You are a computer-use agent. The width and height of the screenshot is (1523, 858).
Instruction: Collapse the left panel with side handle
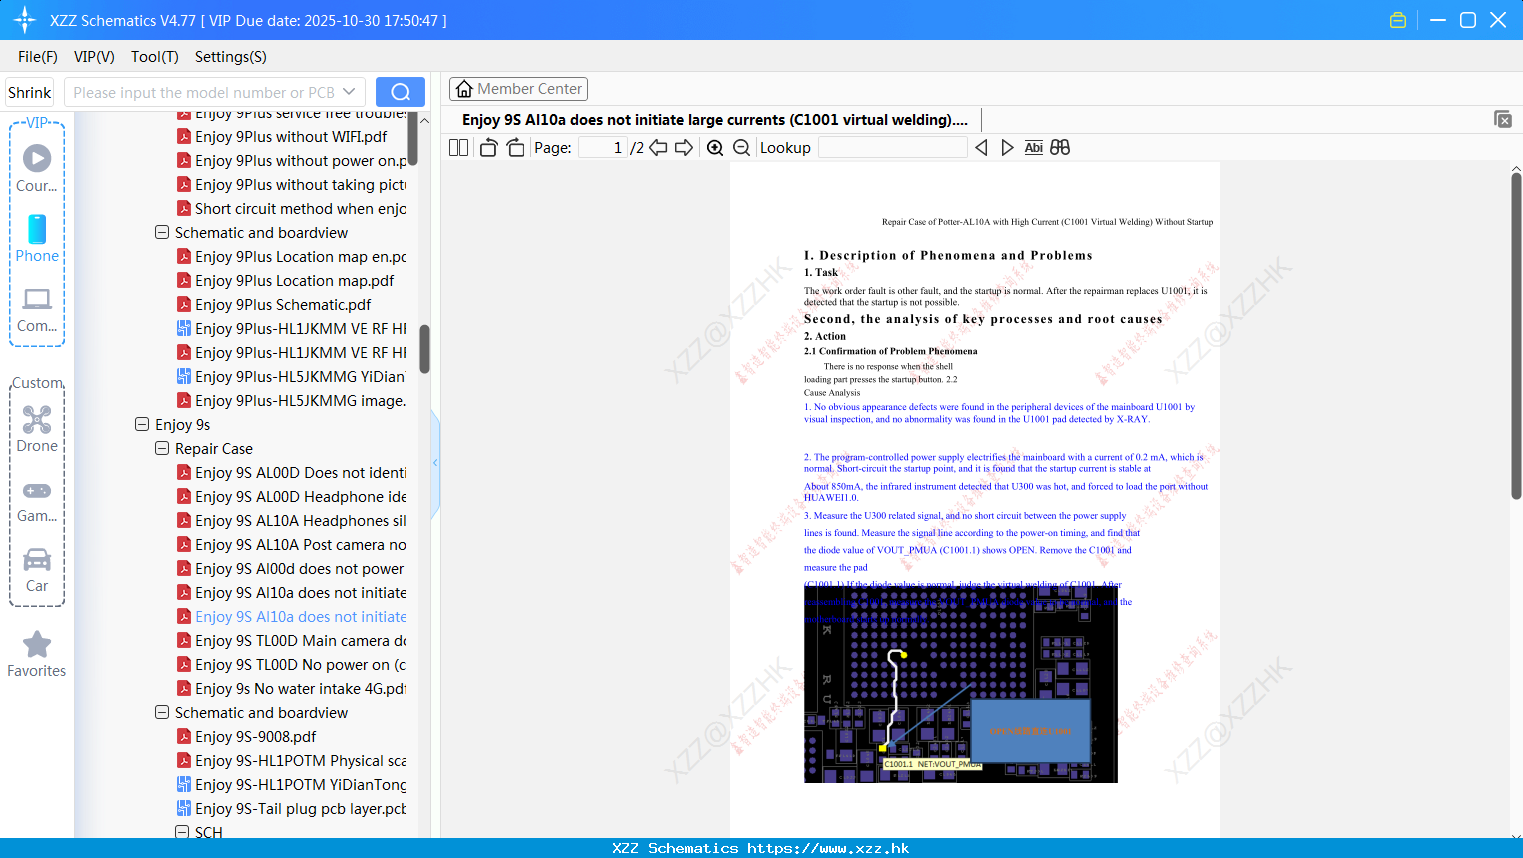pos(435,463)
